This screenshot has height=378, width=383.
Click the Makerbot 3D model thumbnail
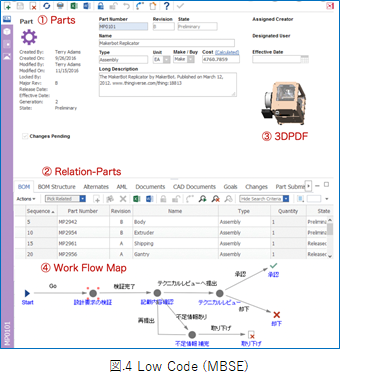pos(283,103)
